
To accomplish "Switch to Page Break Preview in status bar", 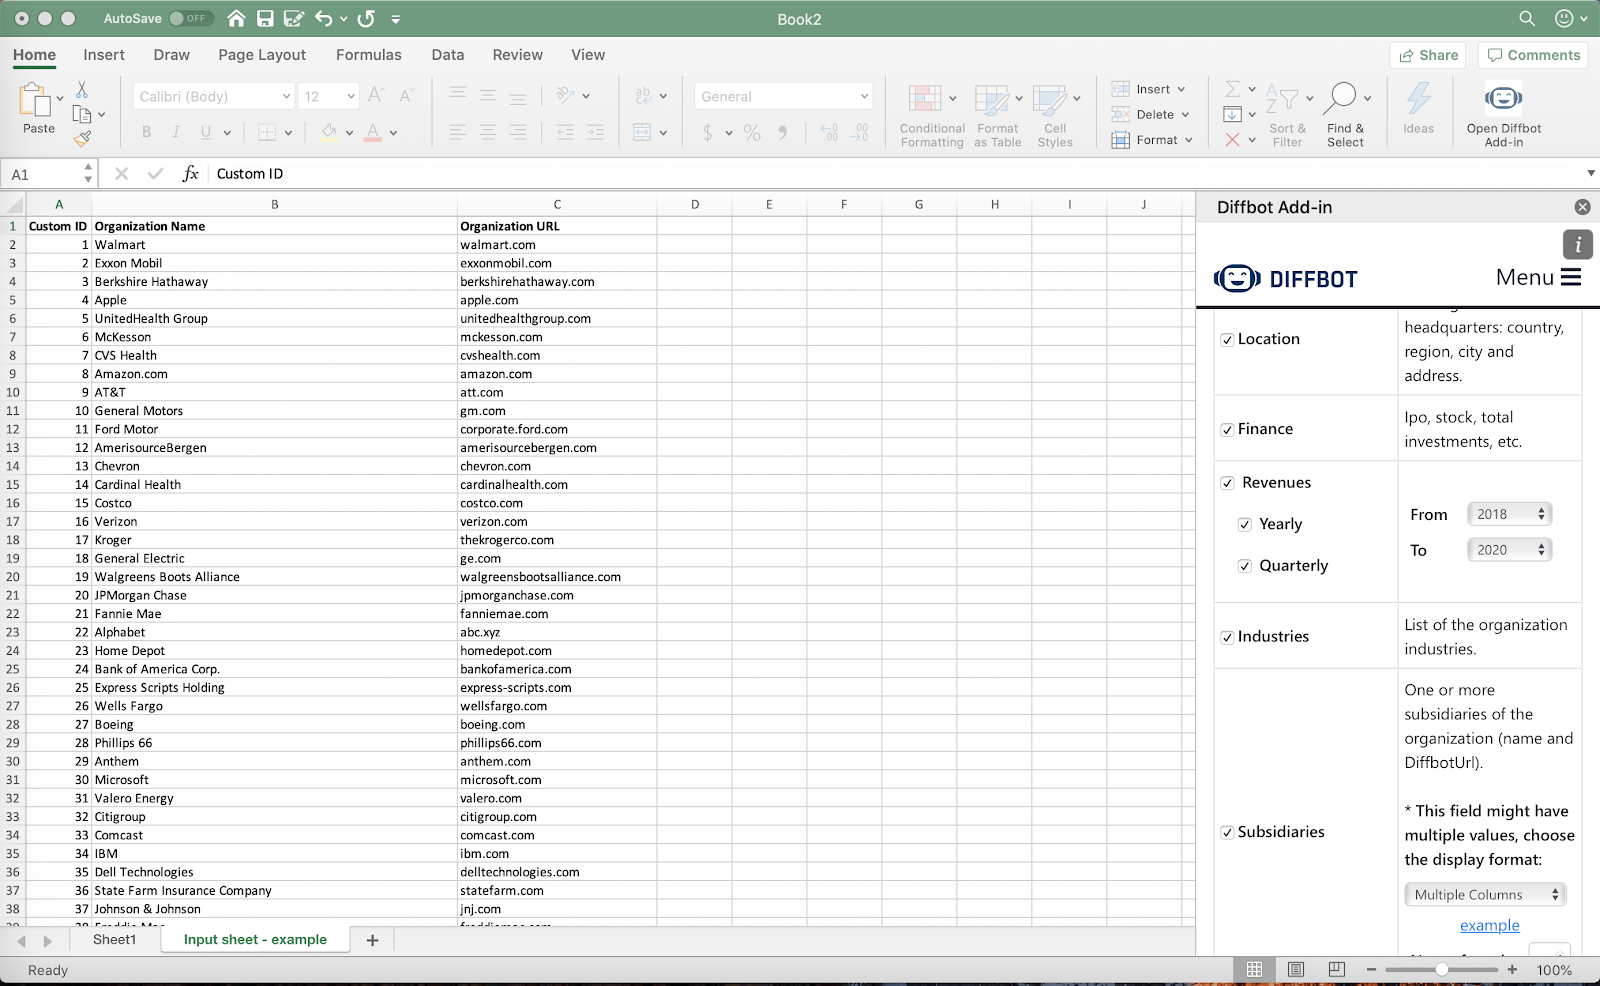I will (x=1337, y=969).
